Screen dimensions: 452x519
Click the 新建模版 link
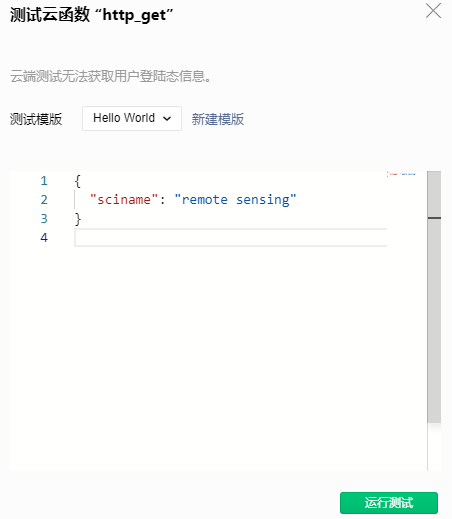[218, 119]
